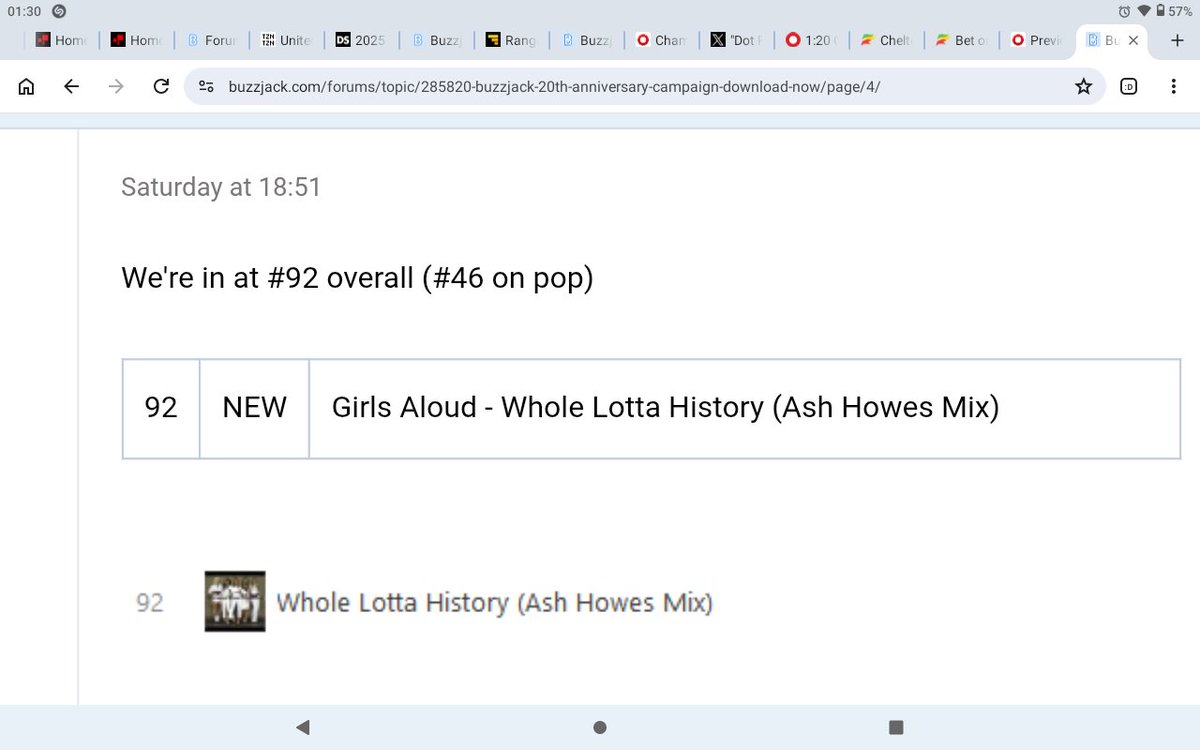Open site info icon in address bar

coord(206,87)
